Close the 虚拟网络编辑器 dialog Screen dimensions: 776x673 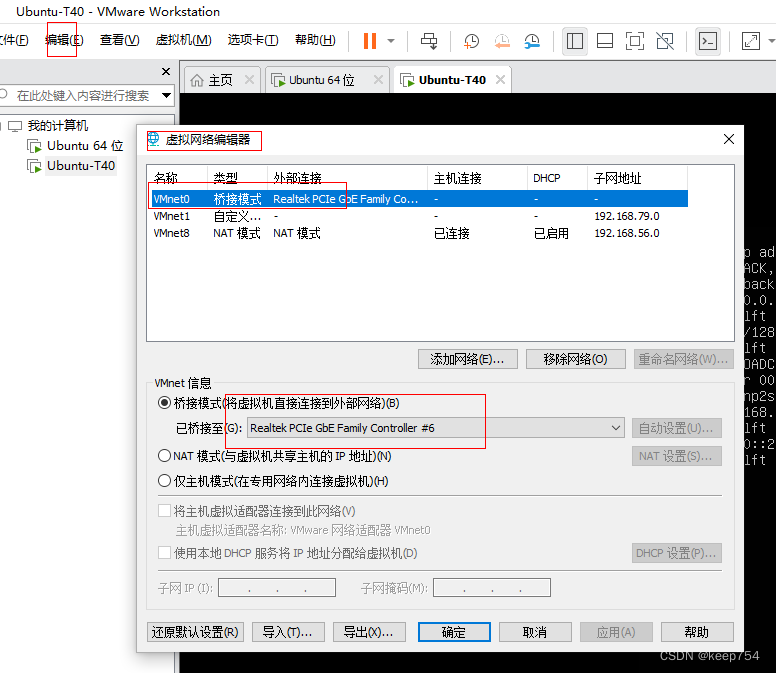(728, 139)
